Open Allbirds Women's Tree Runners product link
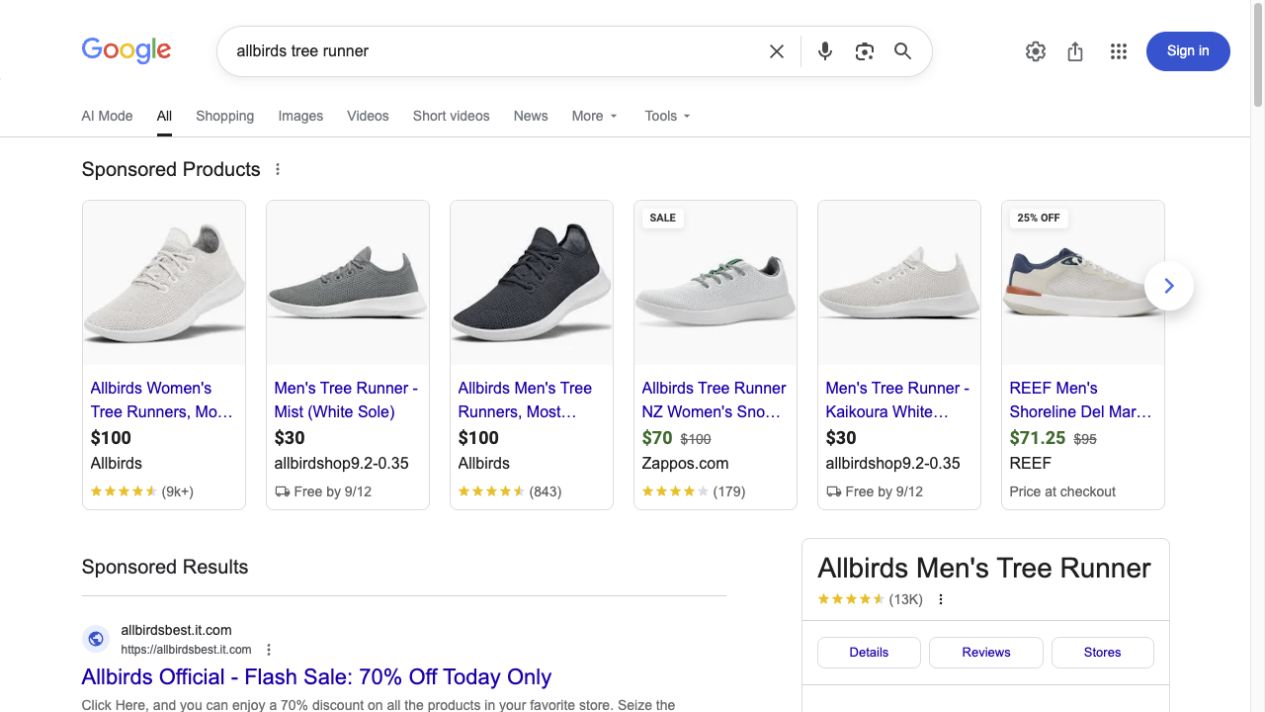This screenshot has height=712, width=1265. (x=162, y=400)
